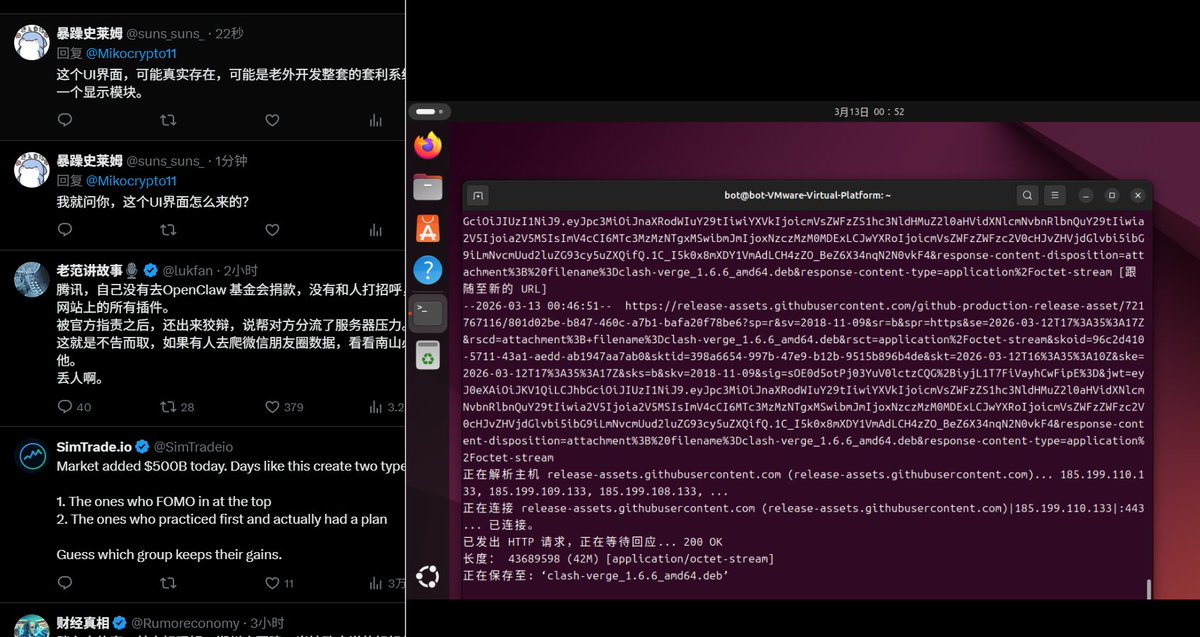The width and height of the screenshot is (1200, 637).
Task: Open the Files manager in the dock
Action: pyautogui.click(x=428, y=187)
